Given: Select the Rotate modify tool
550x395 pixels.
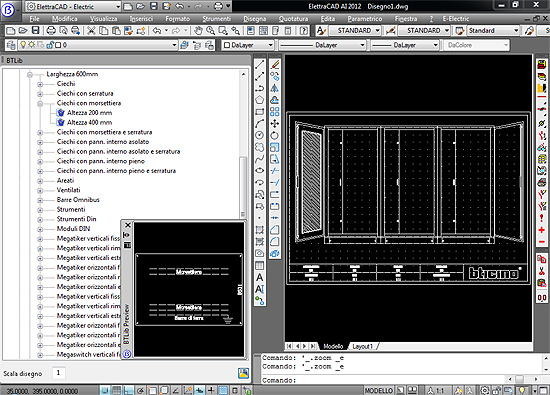Looking at the screenshot, I should coord(275,135).
